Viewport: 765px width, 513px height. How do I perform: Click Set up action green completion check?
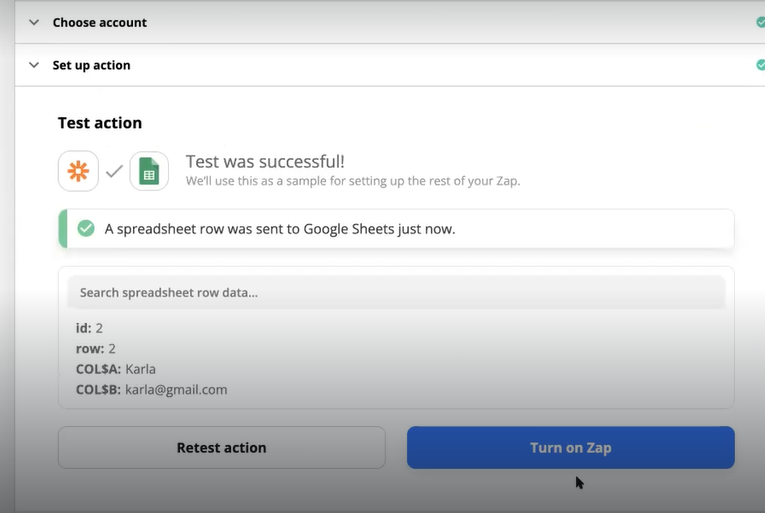coord(760,65)
